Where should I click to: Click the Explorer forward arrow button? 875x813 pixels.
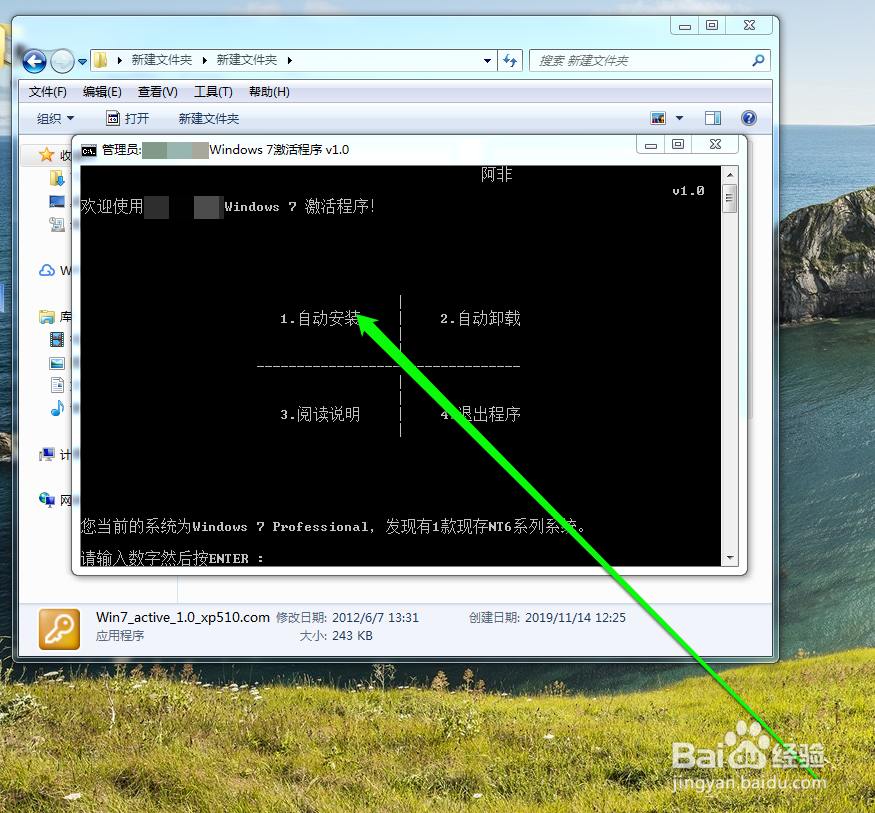(62, 61)
